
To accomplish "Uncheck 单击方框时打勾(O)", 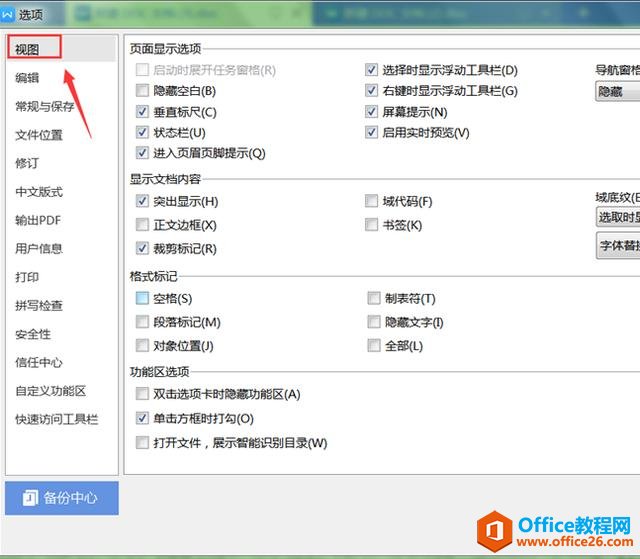I will click(142, 418).
